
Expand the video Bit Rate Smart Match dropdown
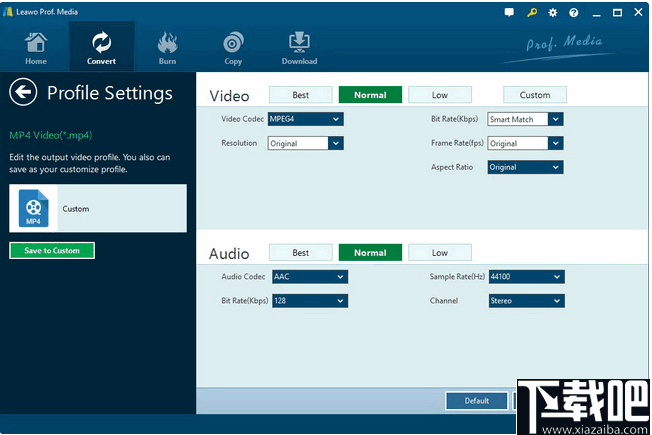click(556, 119)
